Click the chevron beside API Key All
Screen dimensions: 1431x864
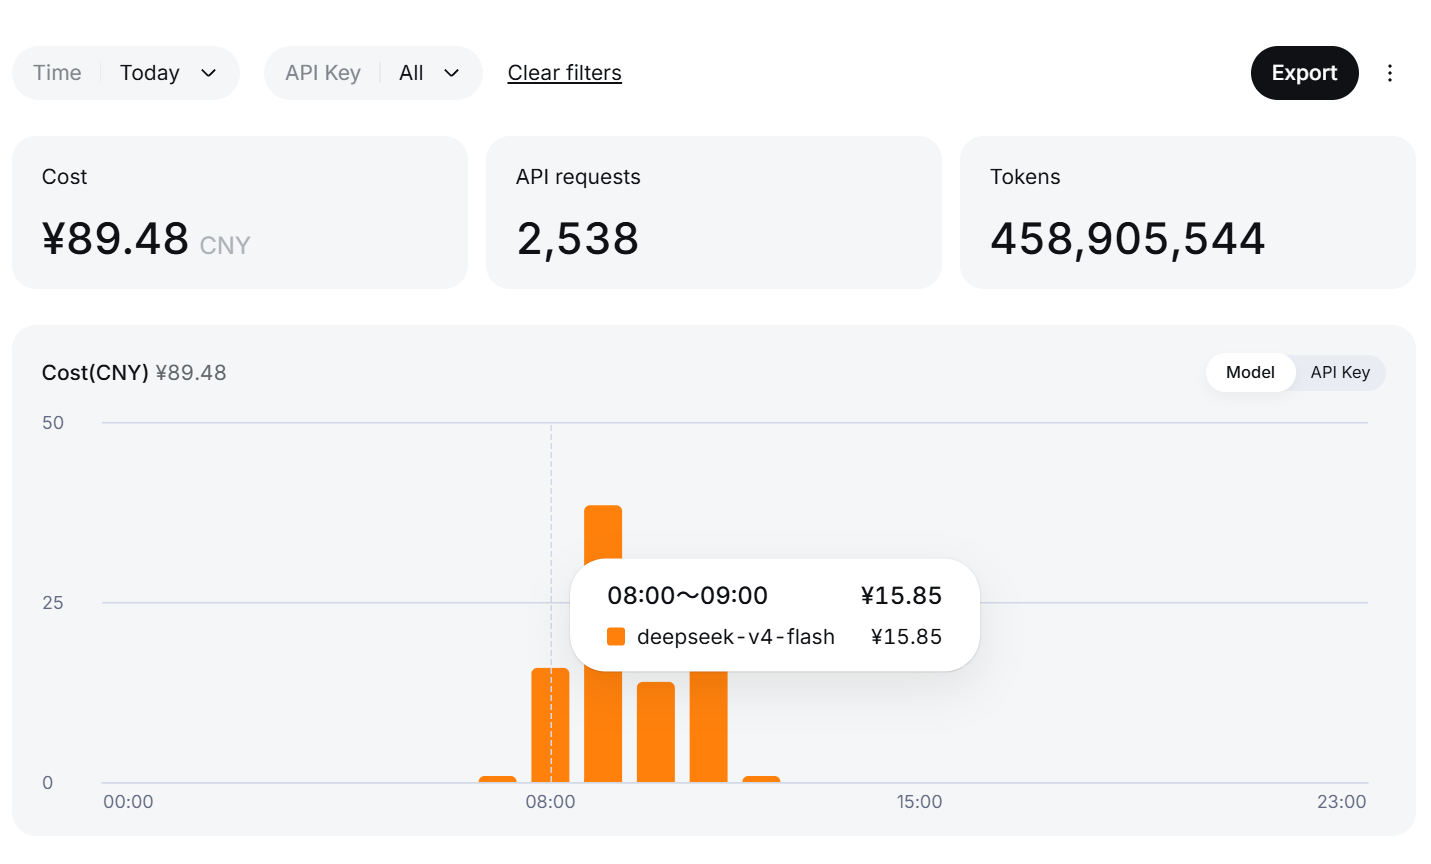pos(451,73)
